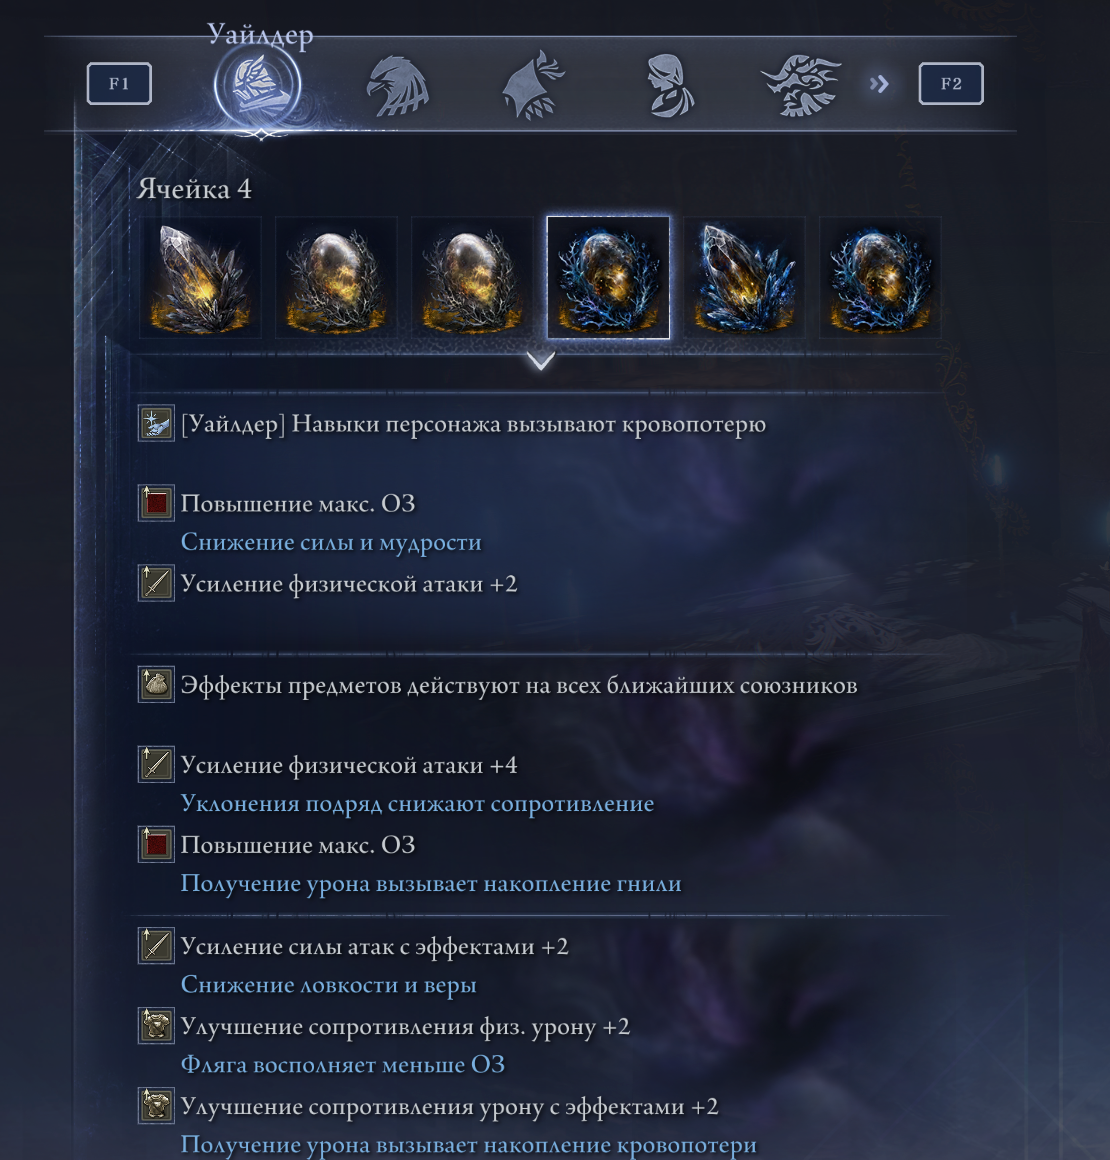Select the first crystal relic thumbnail
The image size is (1110, 1160).
(200, 277)
